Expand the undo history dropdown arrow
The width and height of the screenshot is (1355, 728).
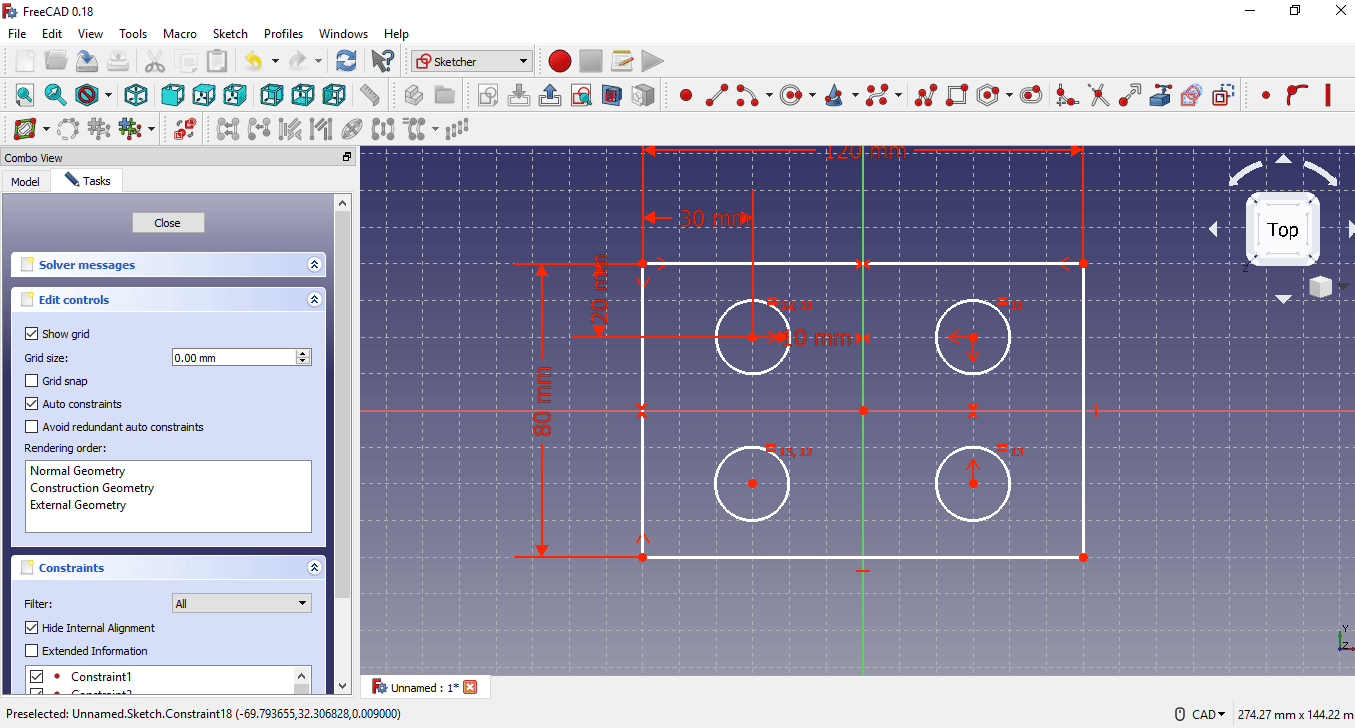[274, 61]
